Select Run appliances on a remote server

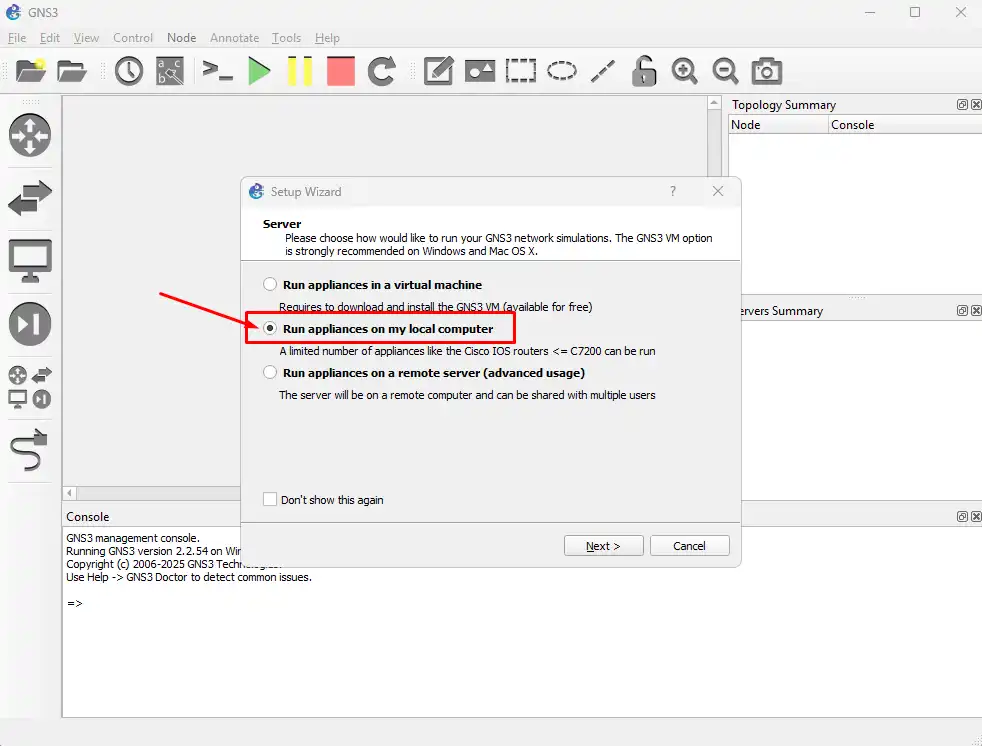(270, 373)
